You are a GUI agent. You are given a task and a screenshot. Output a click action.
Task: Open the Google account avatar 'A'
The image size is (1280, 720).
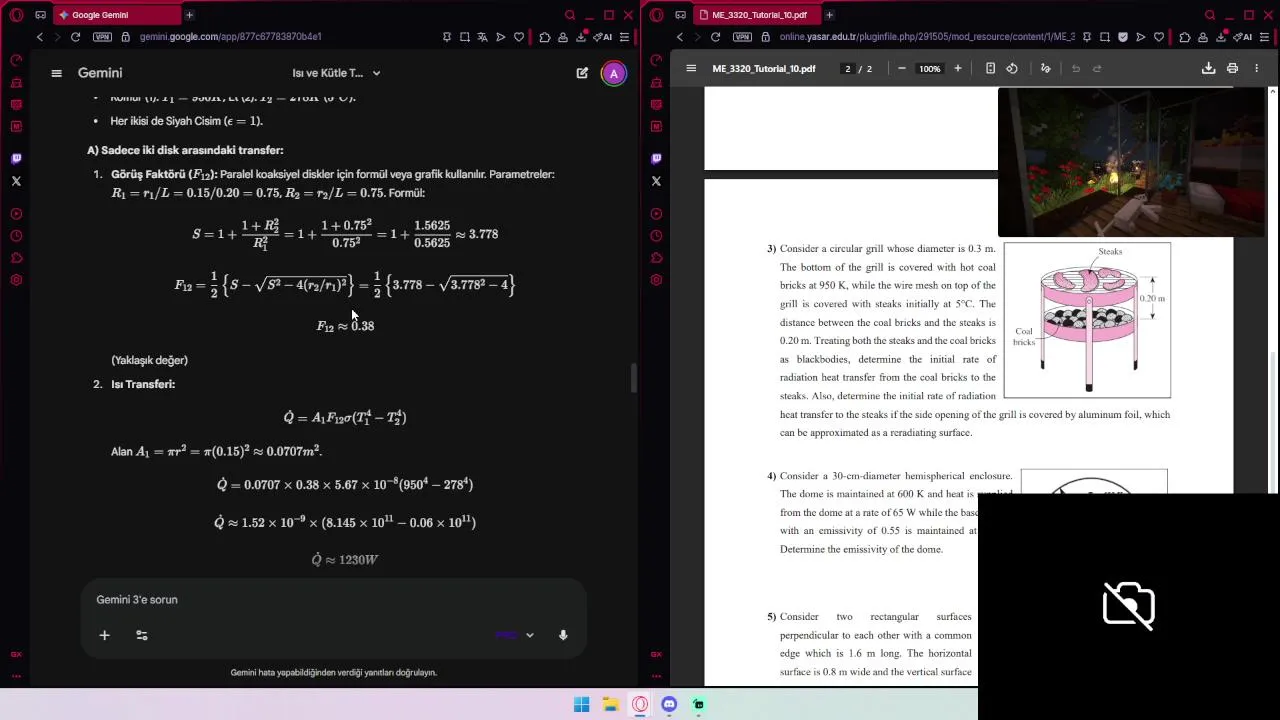tap(614, 73)
